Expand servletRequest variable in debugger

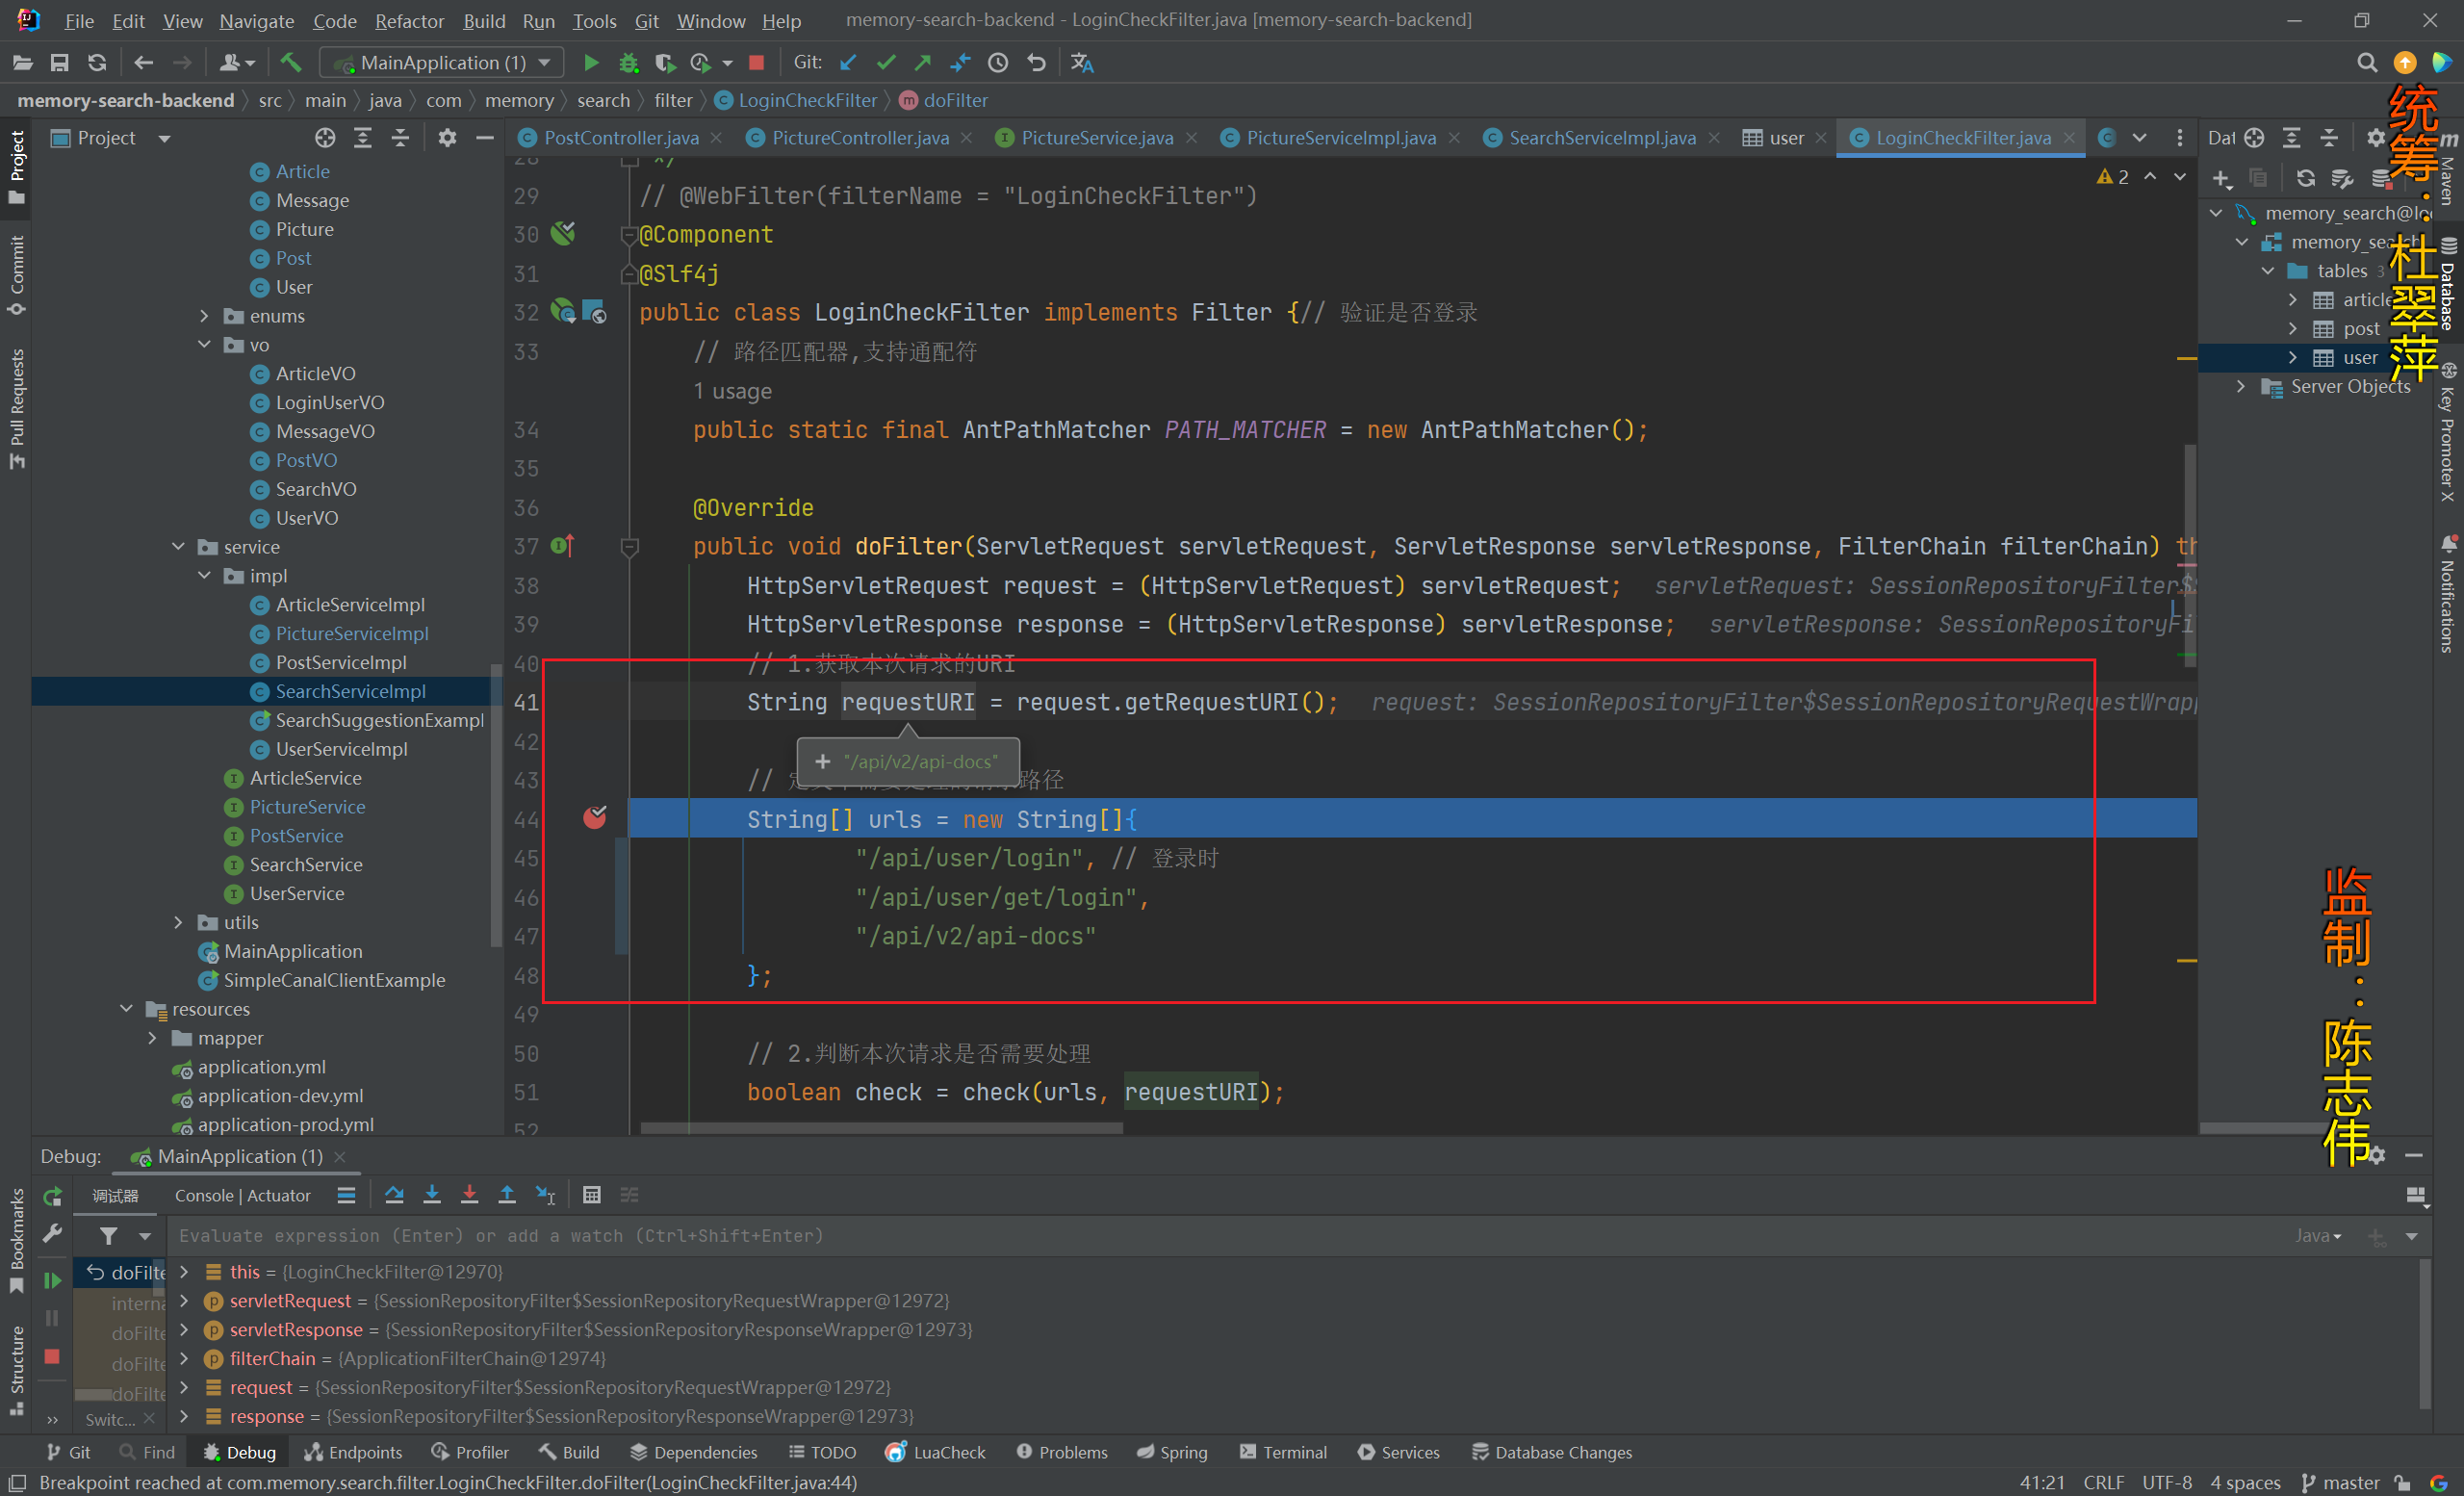pos(184,1301)
